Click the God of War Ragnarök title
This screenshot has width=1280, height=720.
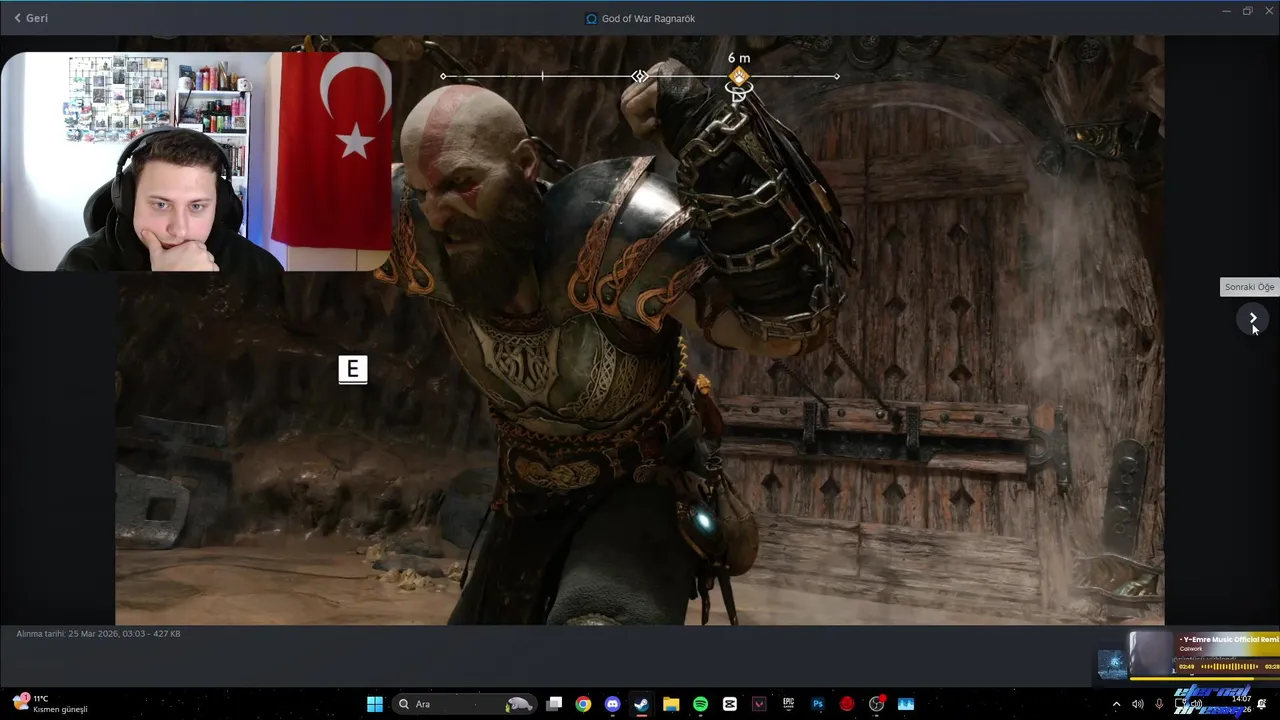[x=648, y=18]
